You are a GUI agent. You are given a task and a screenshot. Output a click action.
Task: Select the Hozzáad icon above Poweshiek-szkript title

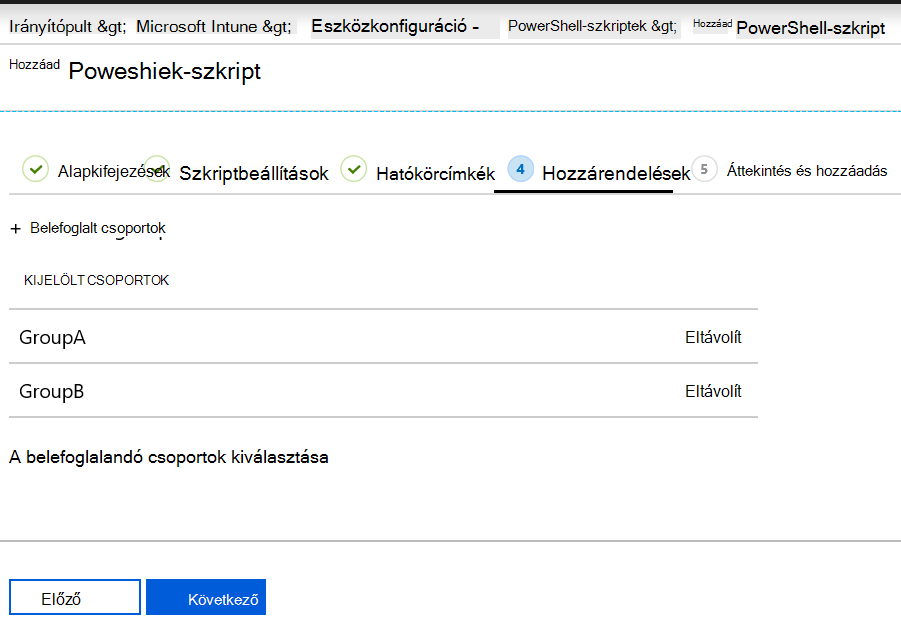point(33,64)
